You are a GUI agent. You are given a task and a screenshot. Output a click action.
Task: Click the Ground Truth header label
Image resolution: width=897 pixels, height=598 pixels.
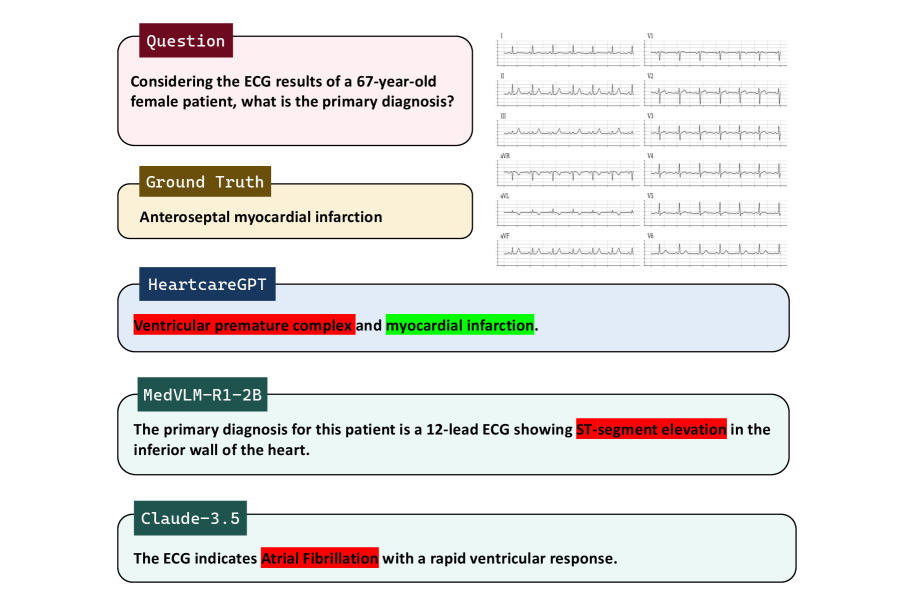[x=205, y=182]
